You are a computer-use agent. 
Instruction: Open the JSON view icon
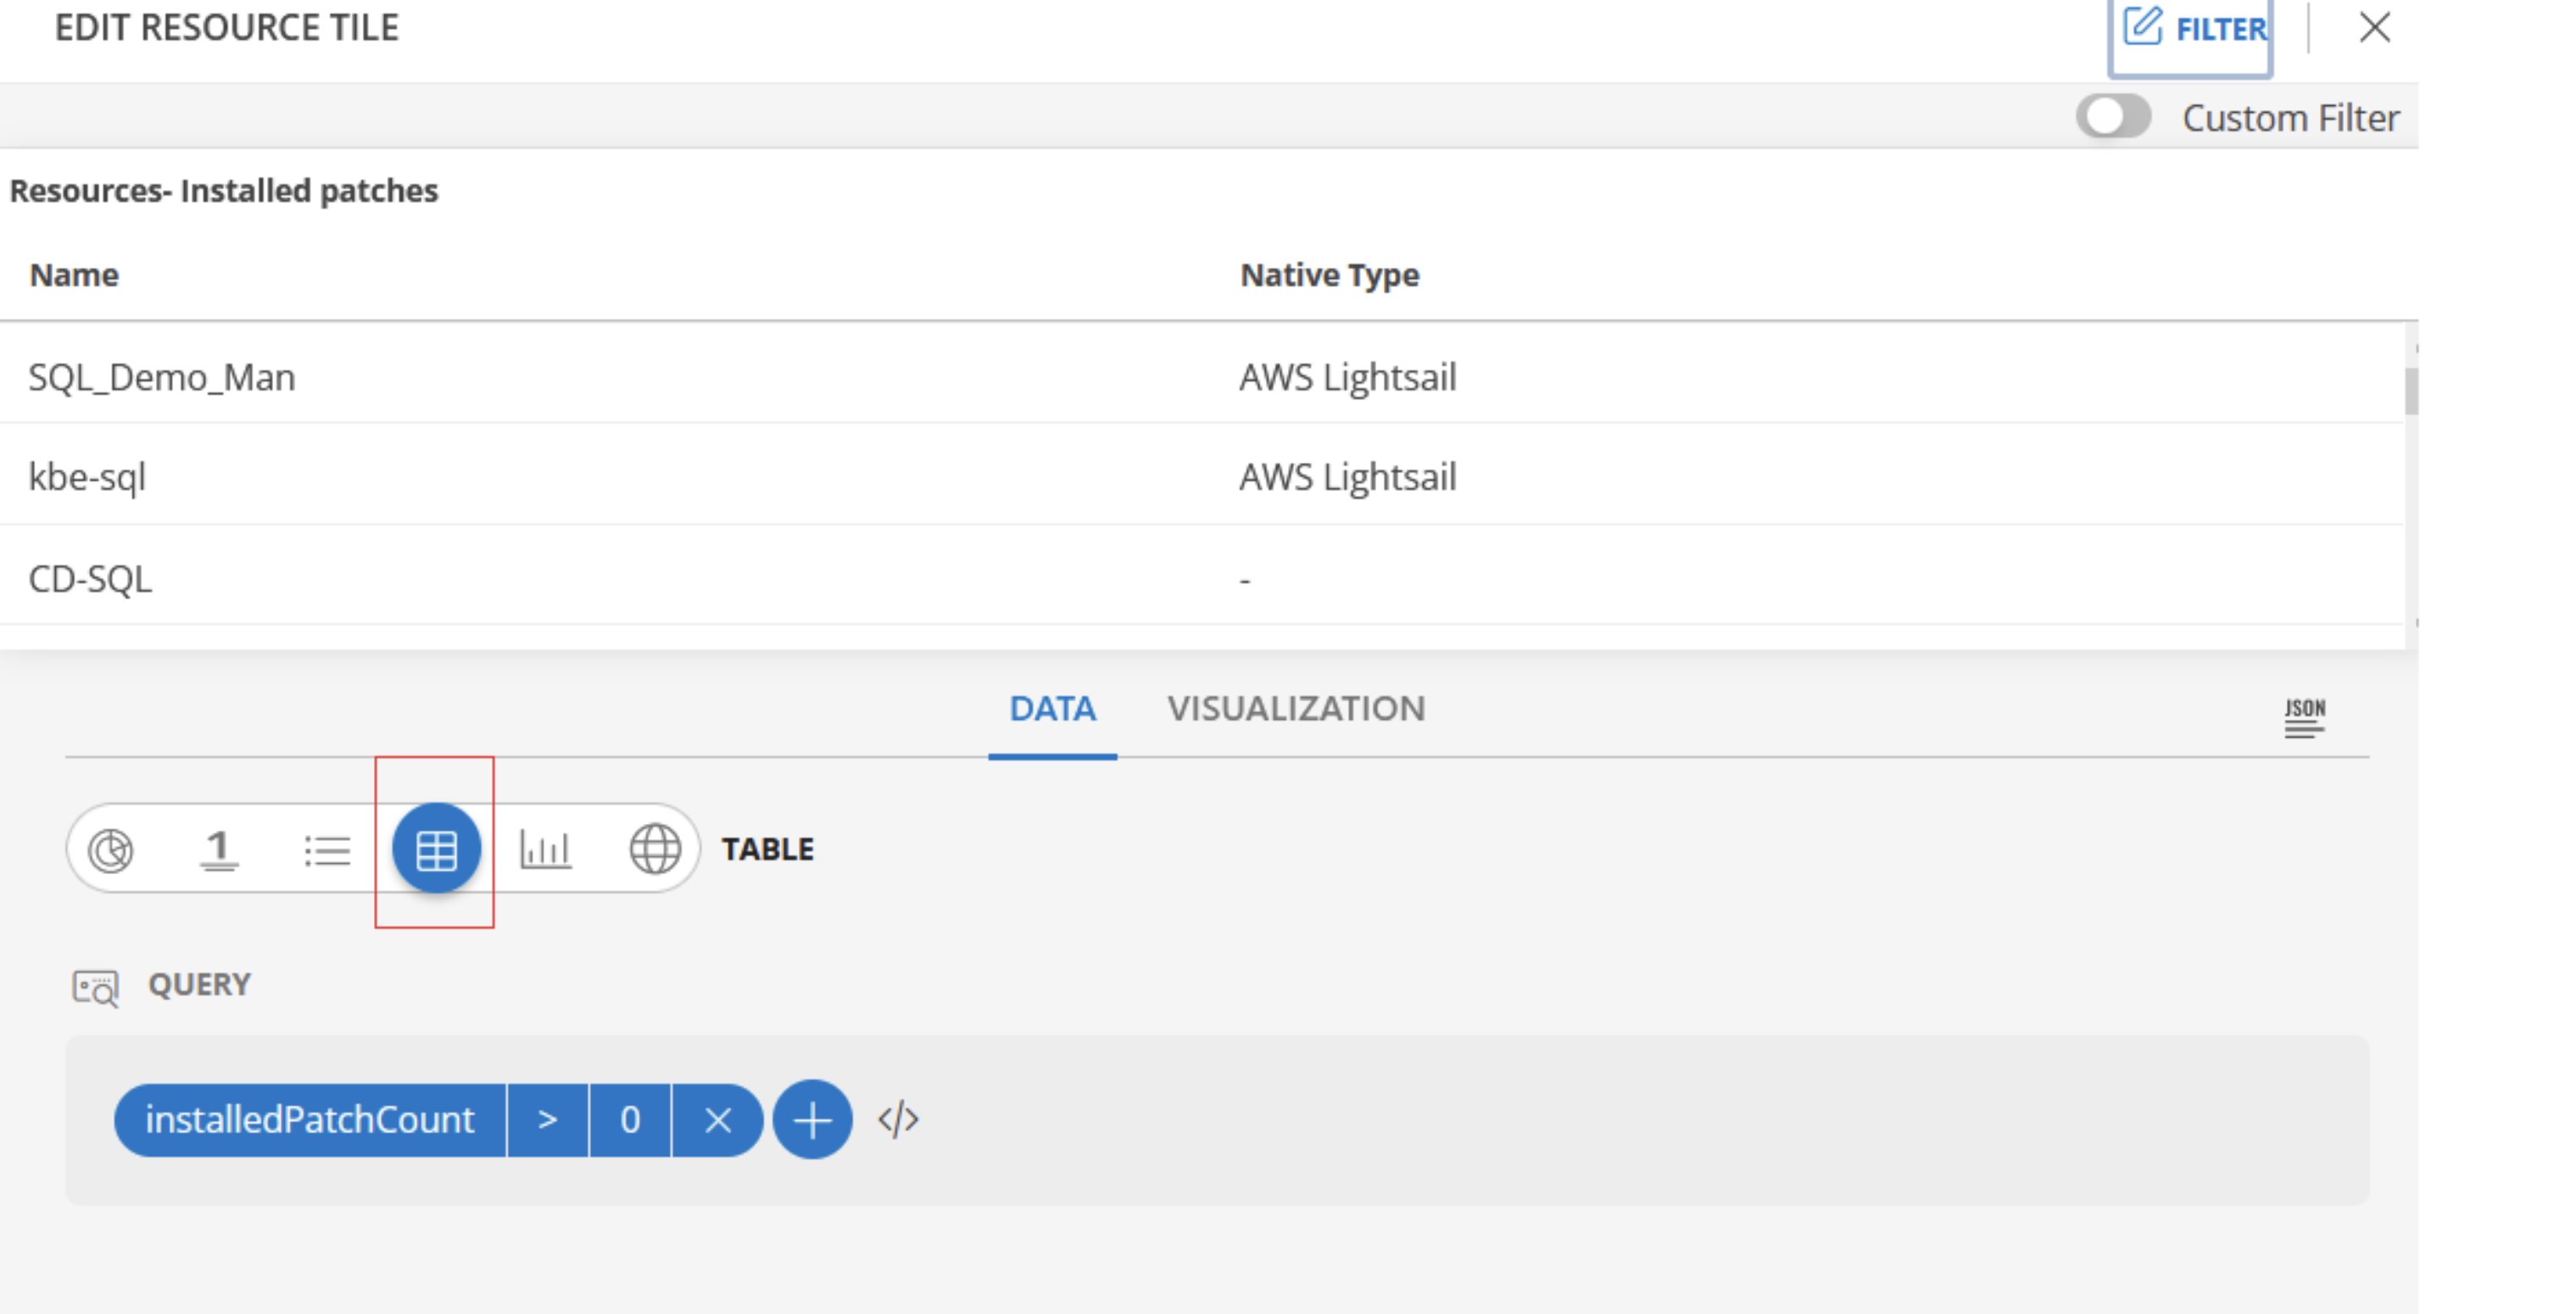(x=2304, y=718)
